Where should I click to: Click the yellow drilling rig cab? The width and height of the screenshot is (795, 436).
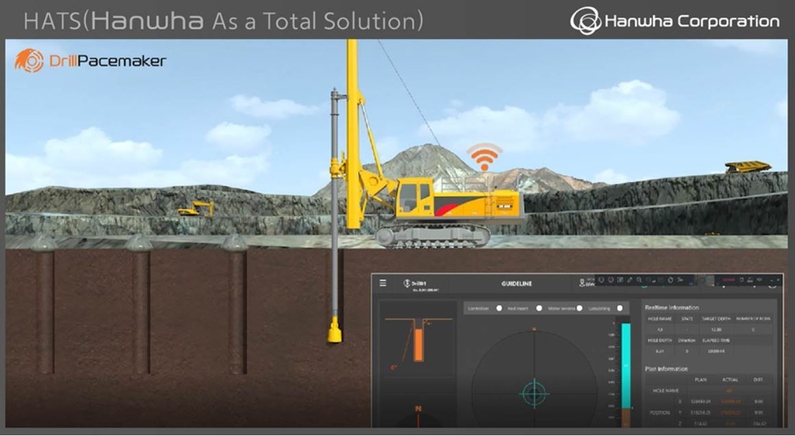point(416,198)
